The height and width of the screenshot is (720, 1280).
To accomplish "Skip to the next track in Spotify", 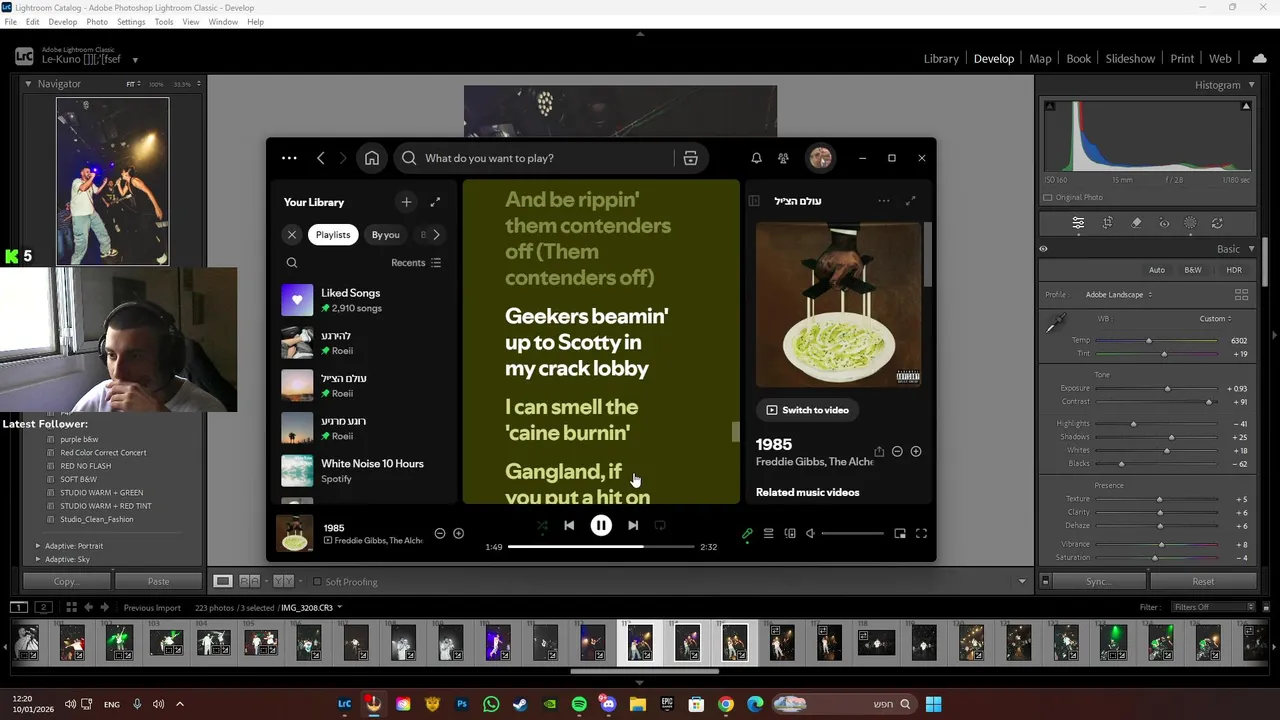I will (x=633, y=525).
